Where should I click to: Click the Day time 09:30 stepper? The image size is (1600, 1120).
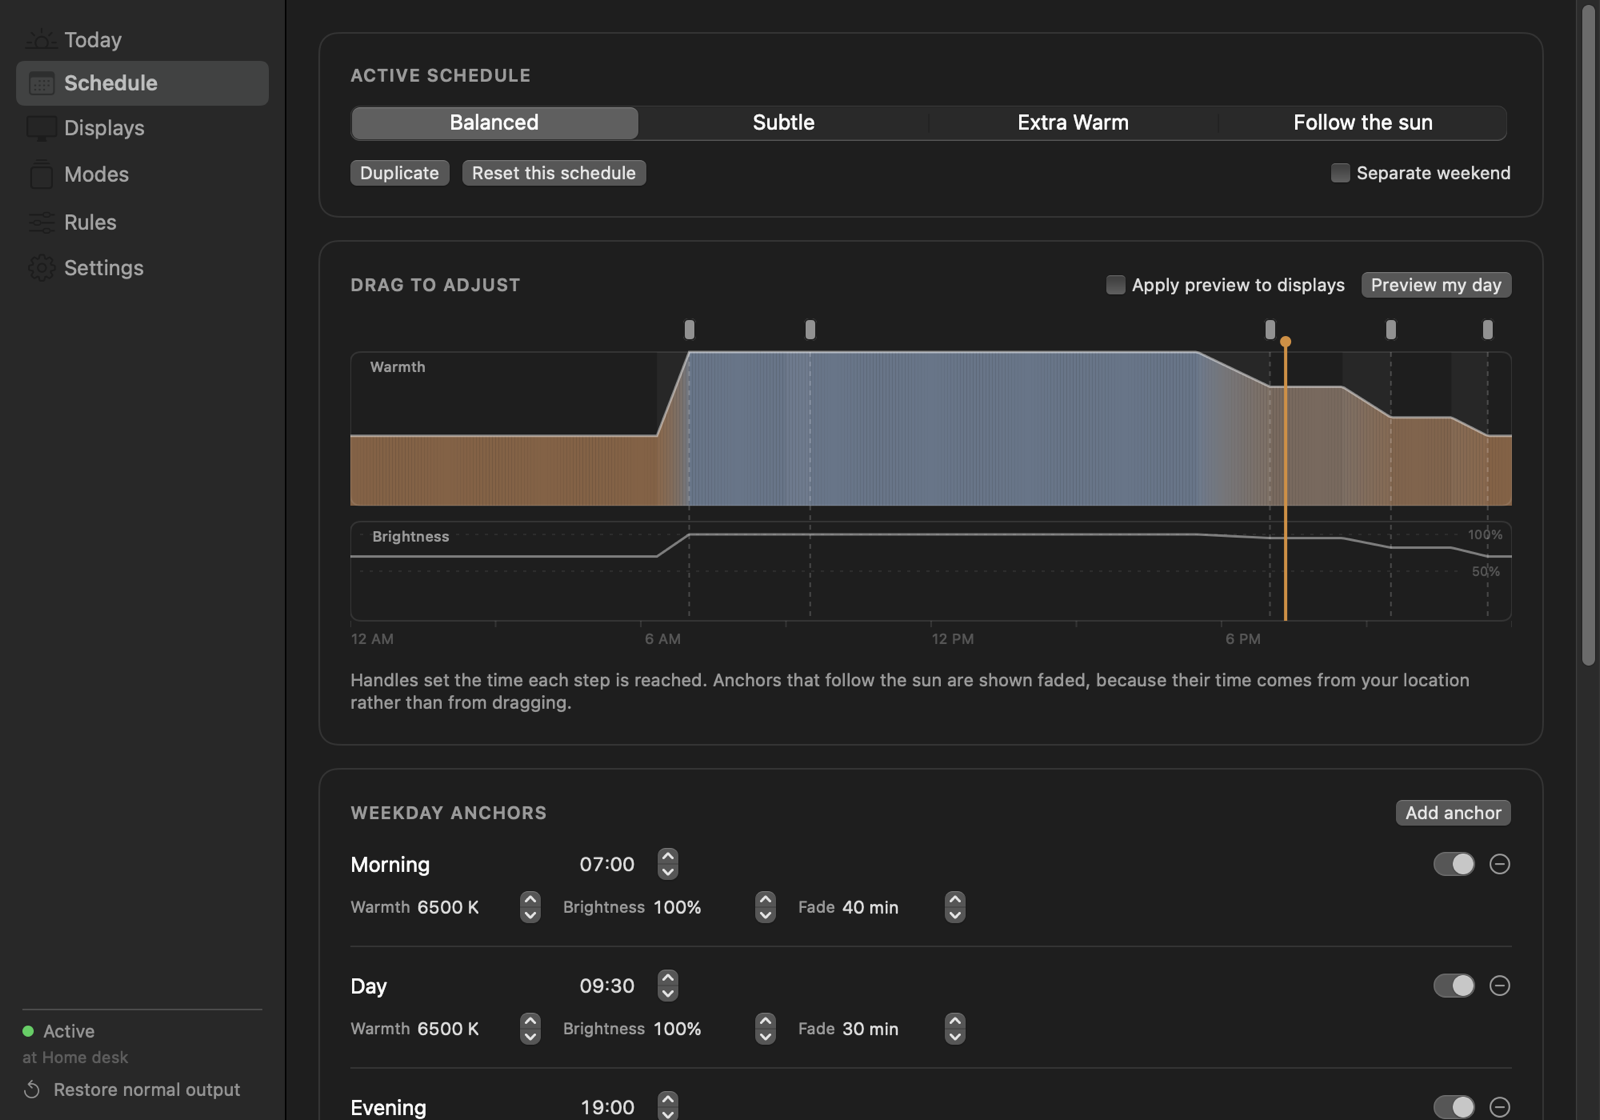click(x=668, y=986)
